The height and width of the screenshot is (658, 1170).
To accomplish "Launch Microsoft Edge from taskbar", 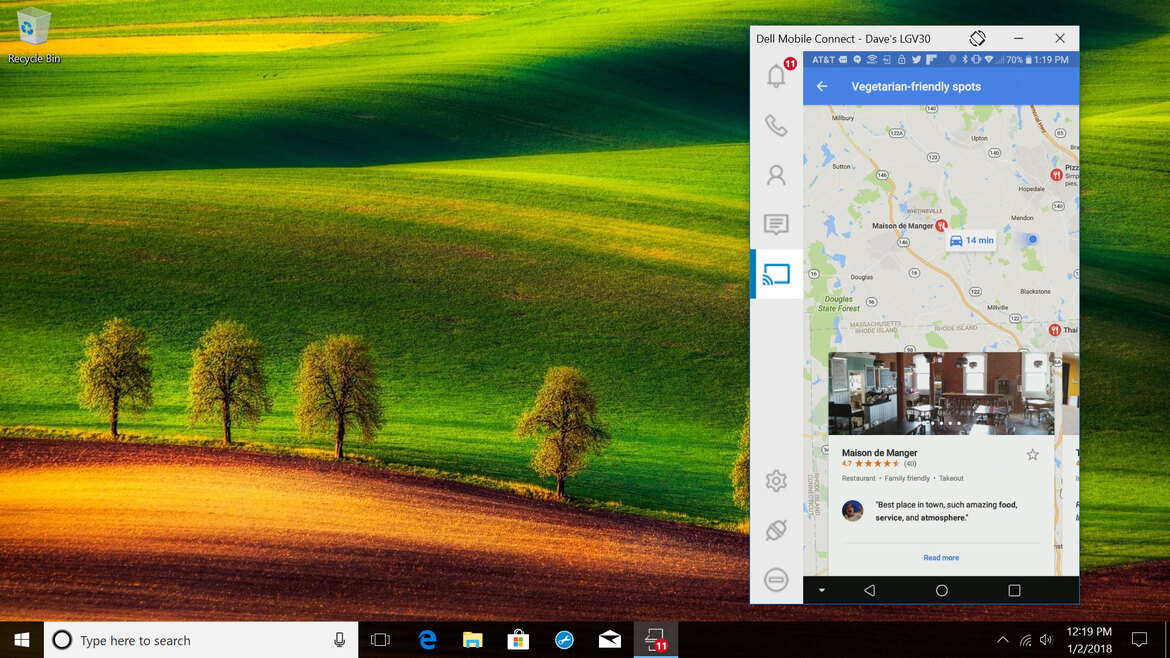I will point(427,640).
